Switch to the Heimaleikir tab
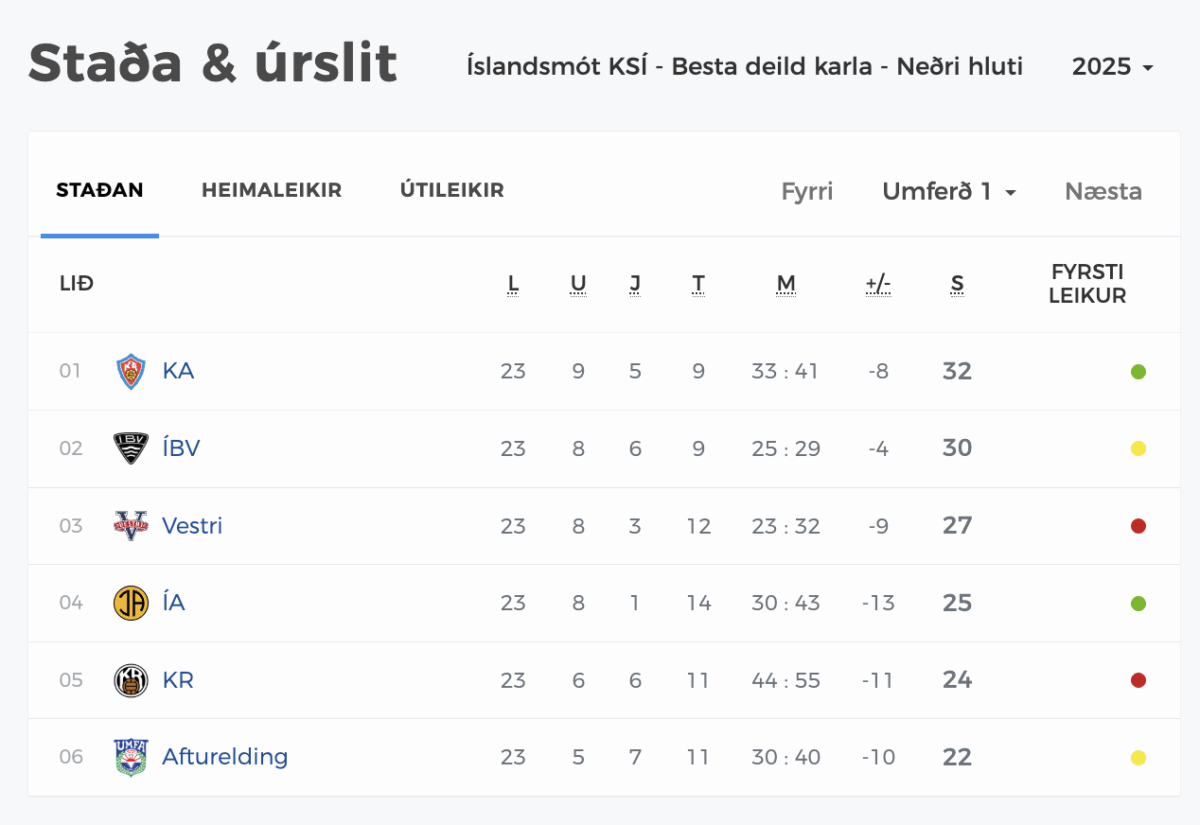Viewport: 1200px width, 825px height. pyautogui.click(x=272, y=190)
